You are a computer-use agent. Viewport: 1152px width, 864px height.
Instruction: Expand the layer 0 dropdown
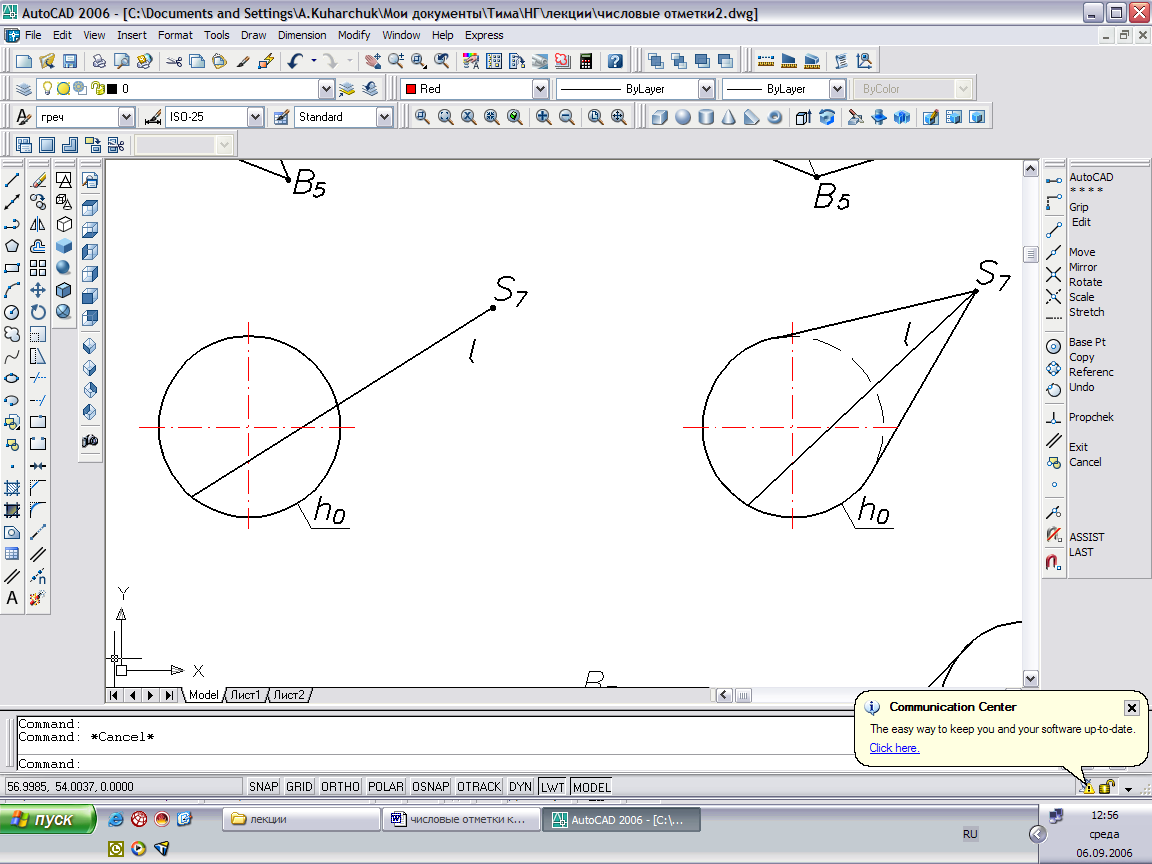point(326,89)
